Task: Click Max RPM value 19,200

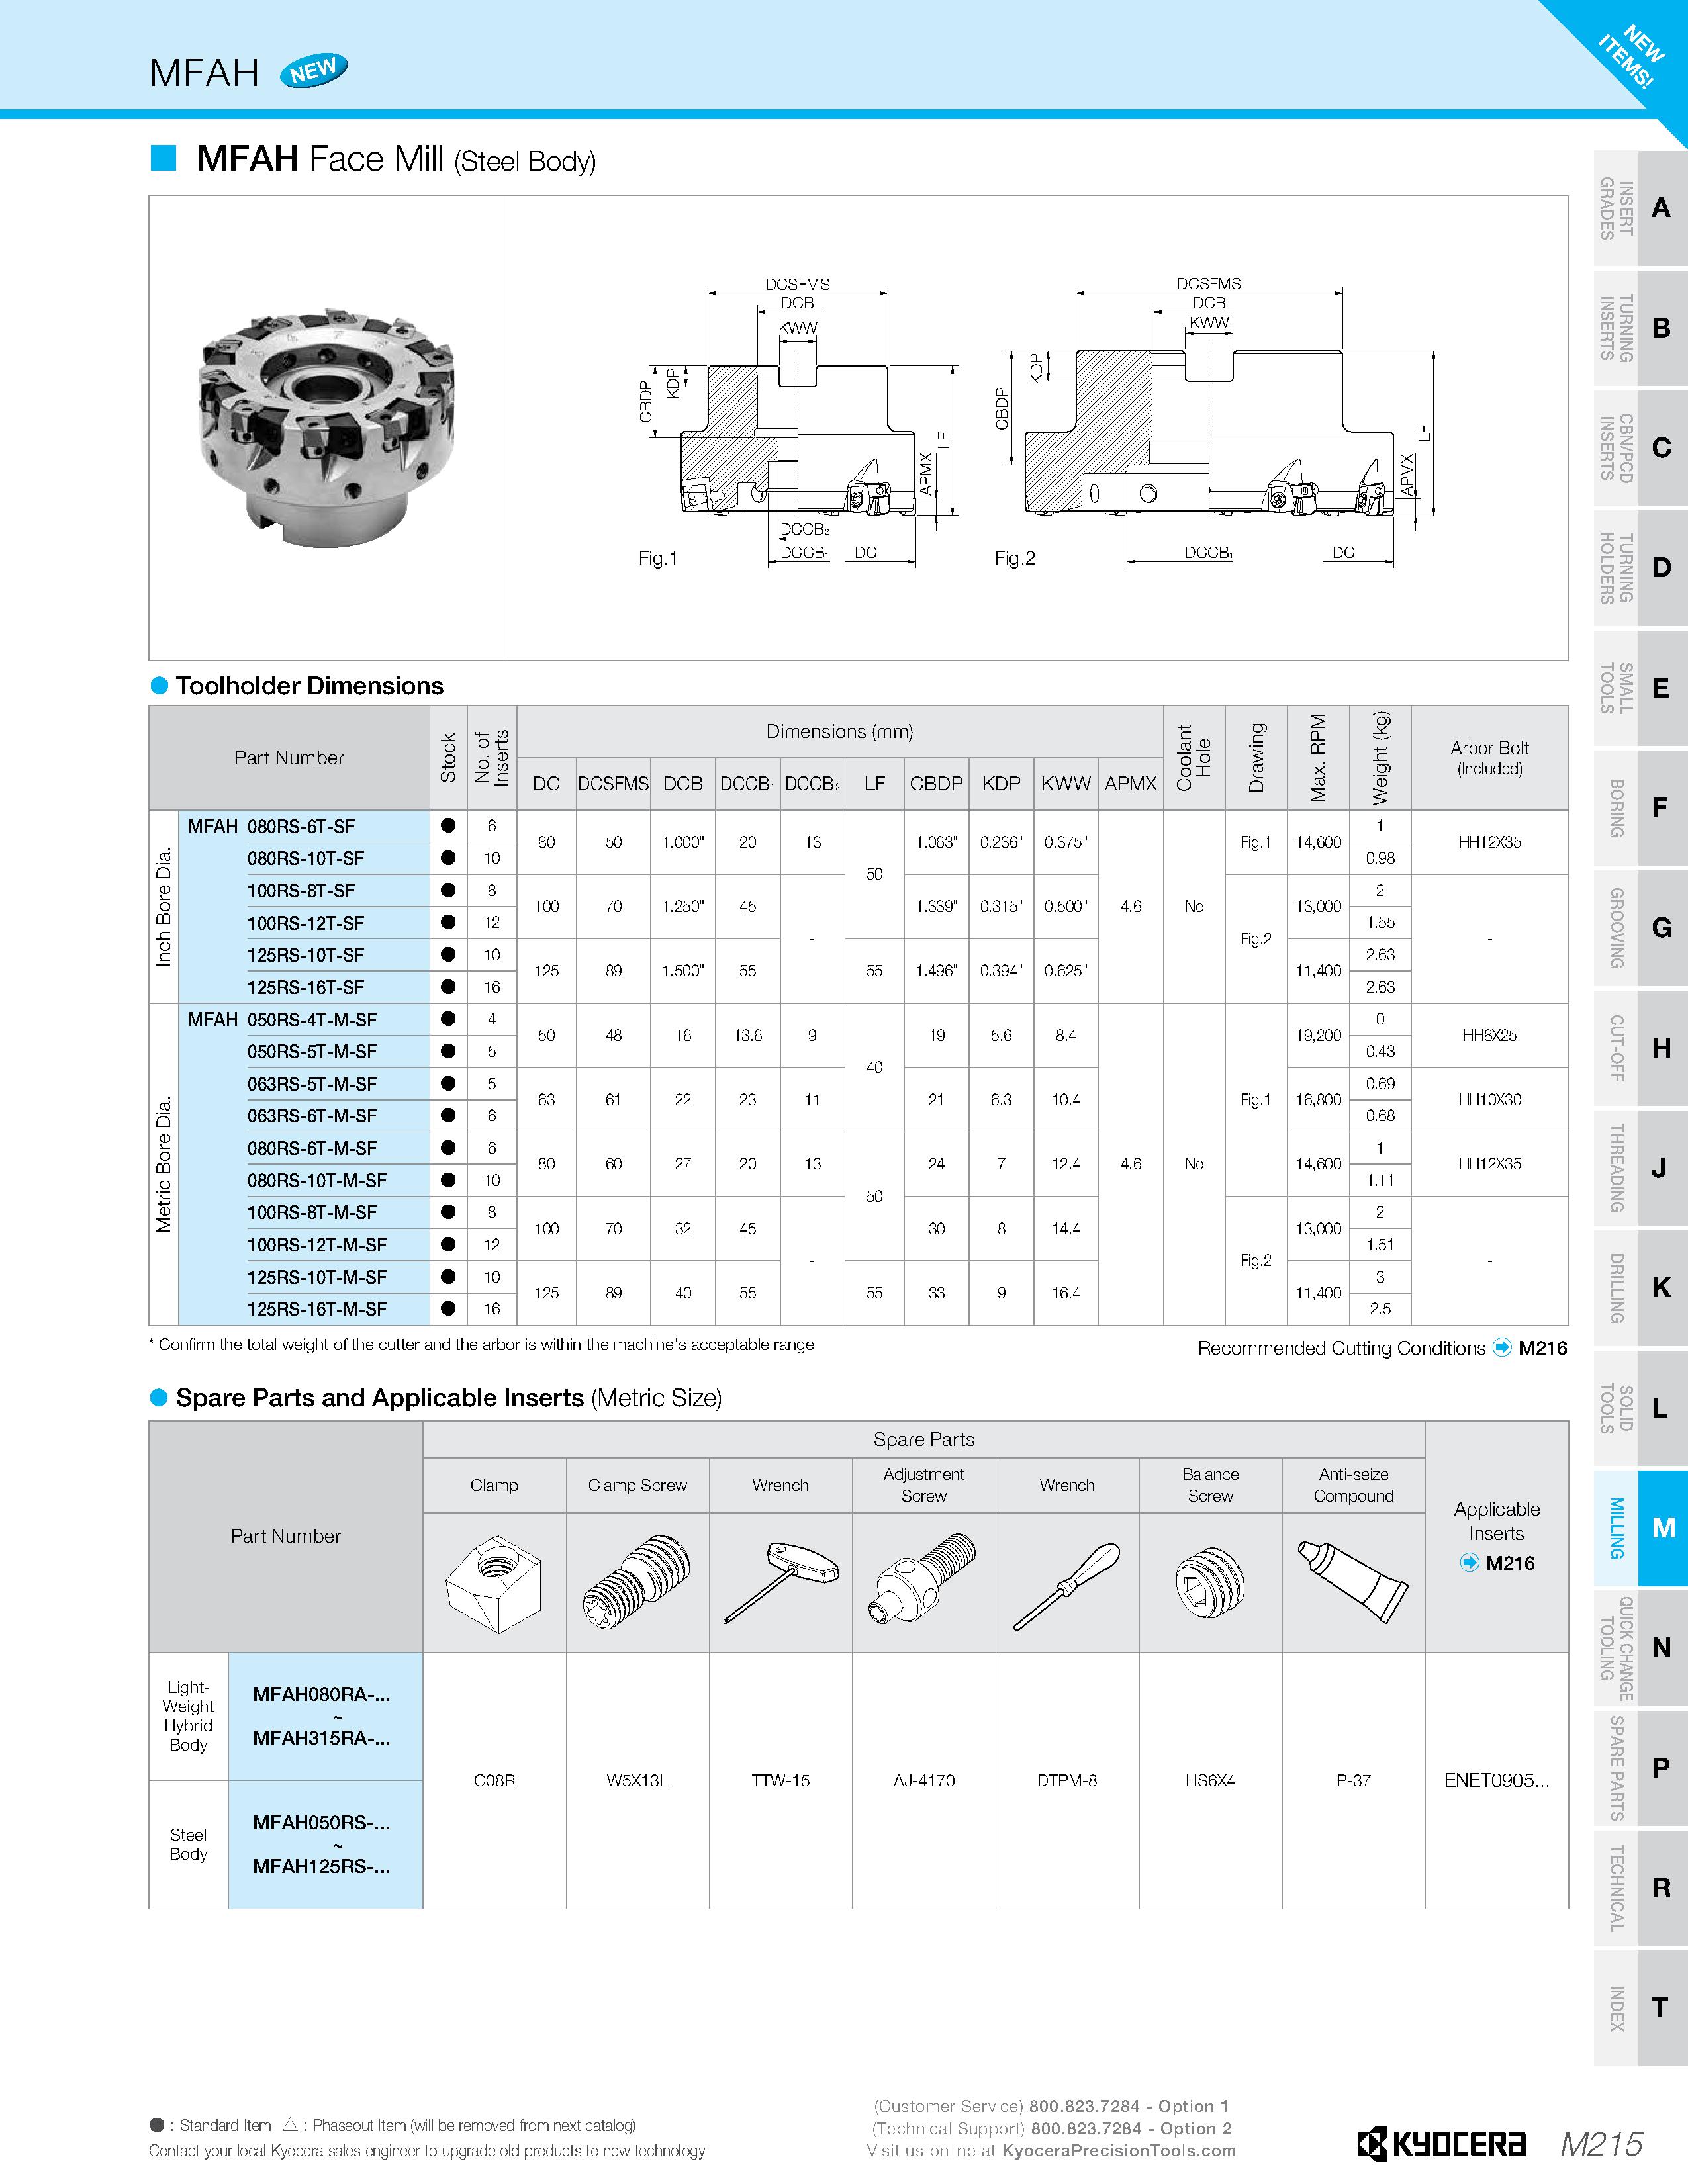Action: pyautogui.click(x=1318, y=1036)
